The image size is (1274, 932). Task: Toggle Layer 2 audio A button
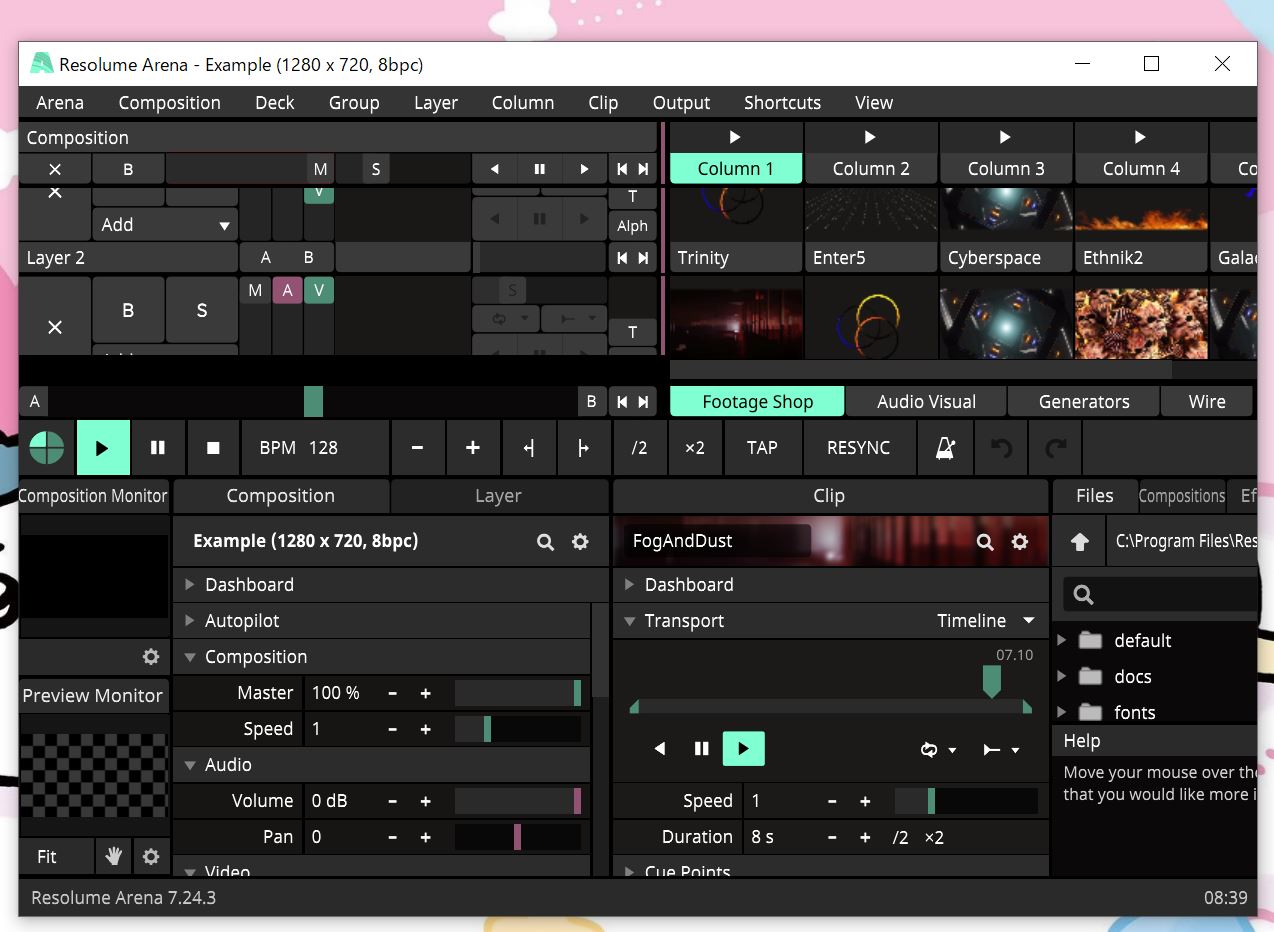[287, 290]
